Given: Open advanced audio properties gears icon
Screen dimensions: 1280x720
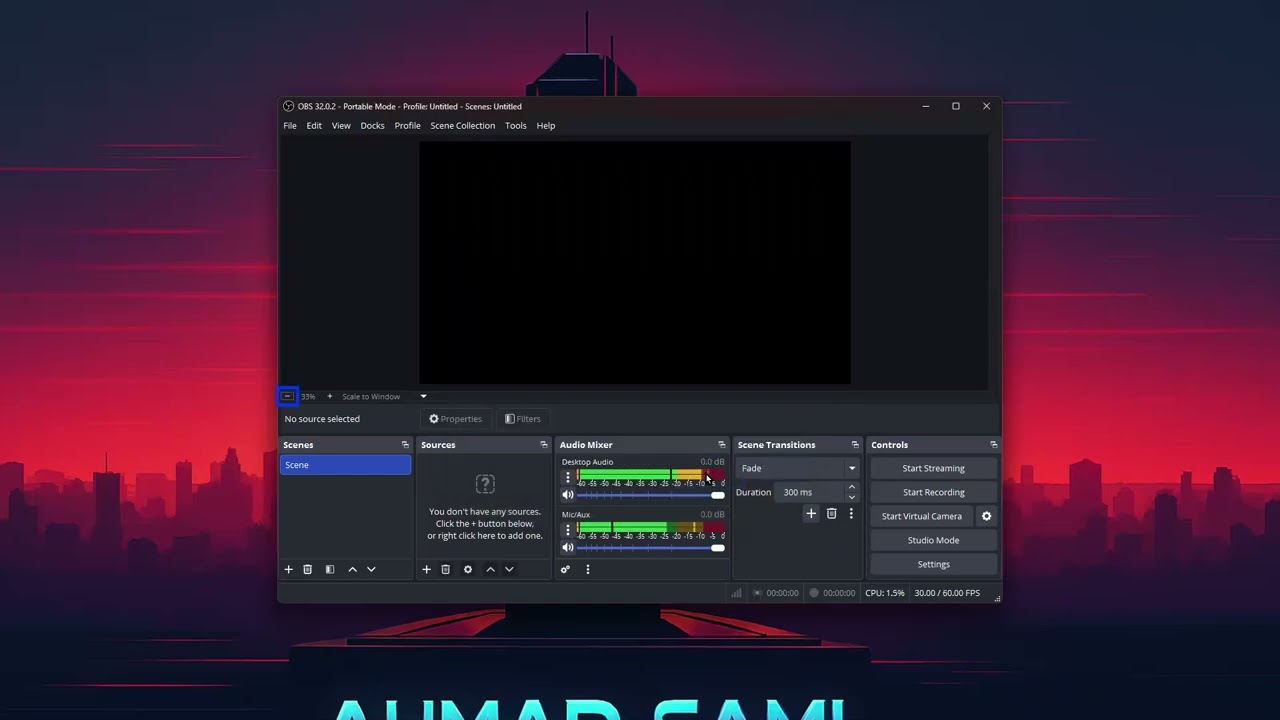Looking at the screenshot, I should point(565,569).
